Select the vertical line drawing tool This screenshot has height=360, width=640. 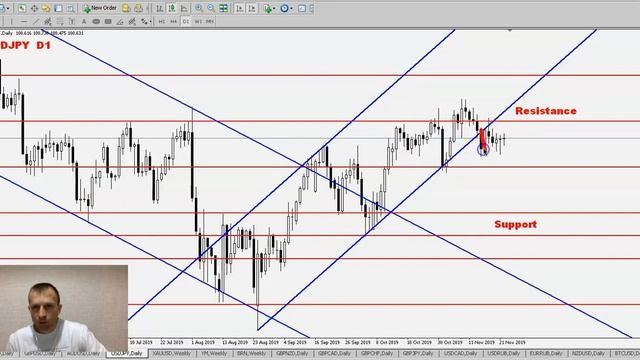[x=11, y=21]
